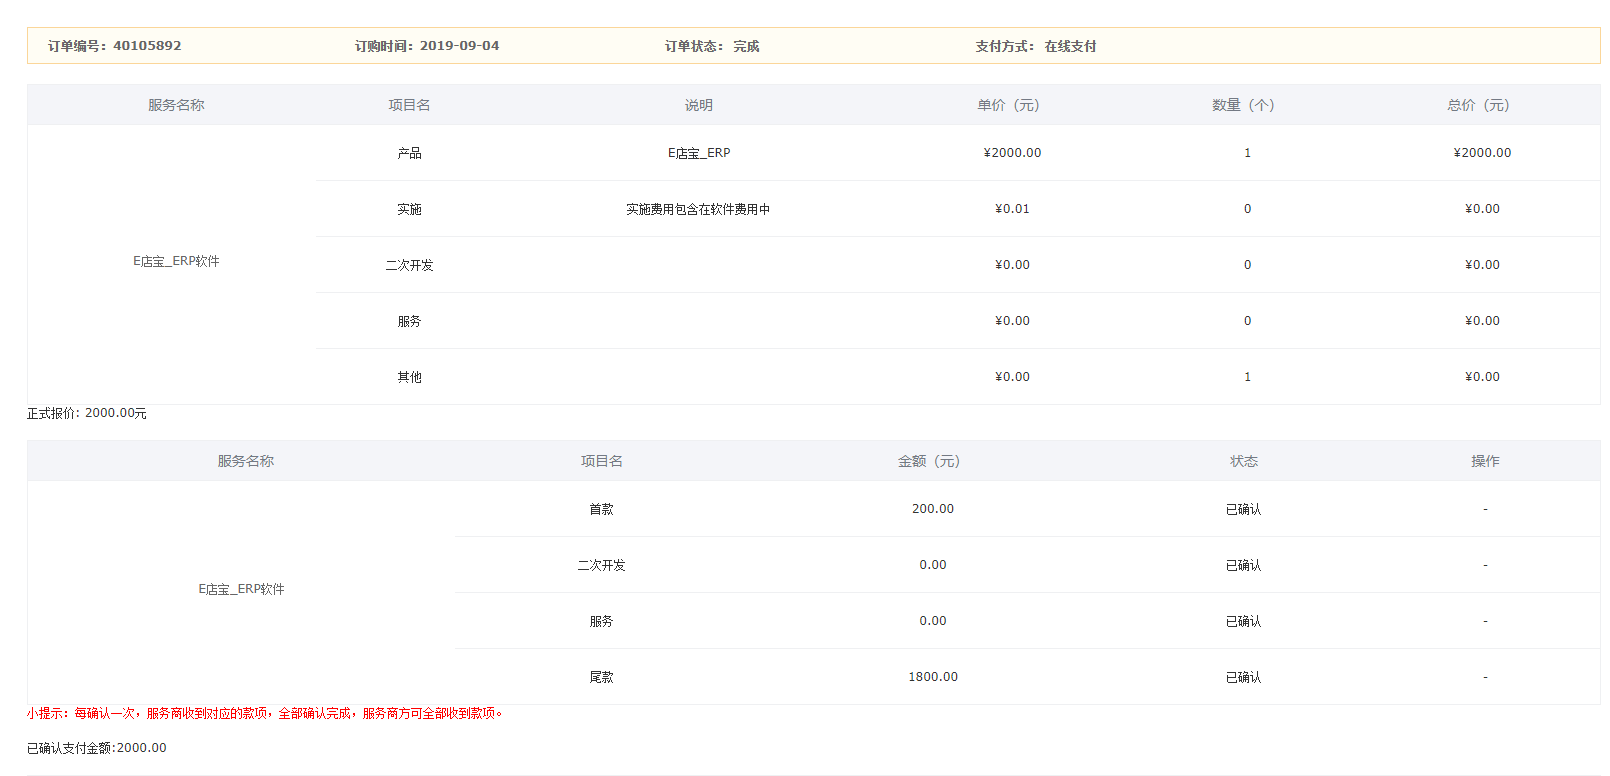The width and height of the screenshot is (1610, 776).
Task: Click quantity 1 in 其他 row
Action: point(1247,377)
